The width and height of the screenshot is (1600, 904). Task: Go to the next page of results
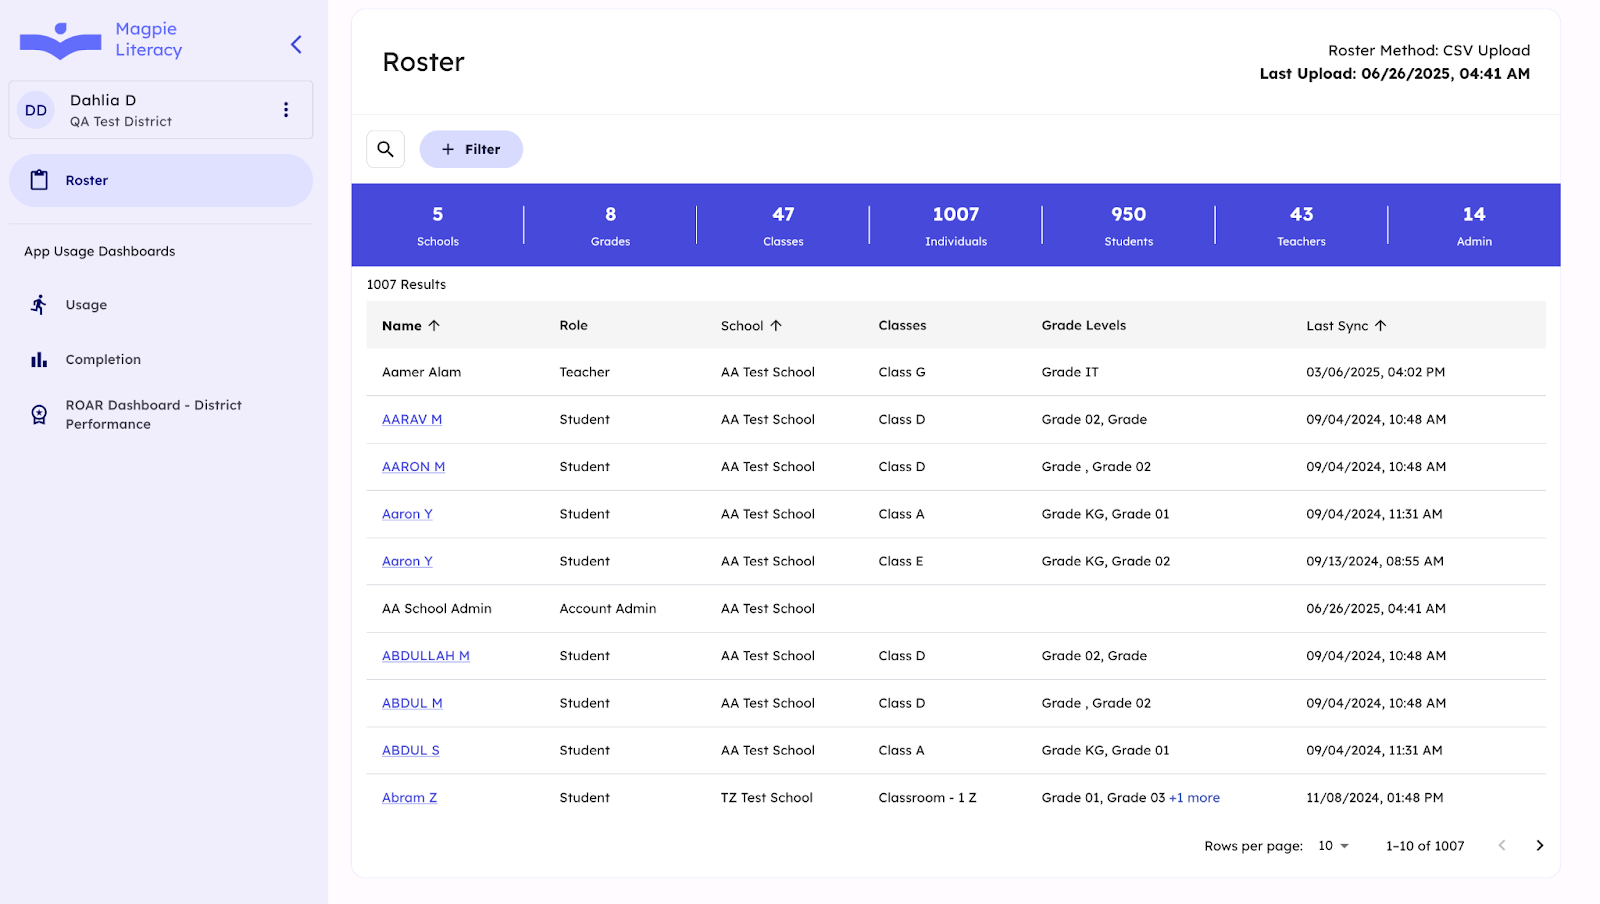pos(1539,846)
